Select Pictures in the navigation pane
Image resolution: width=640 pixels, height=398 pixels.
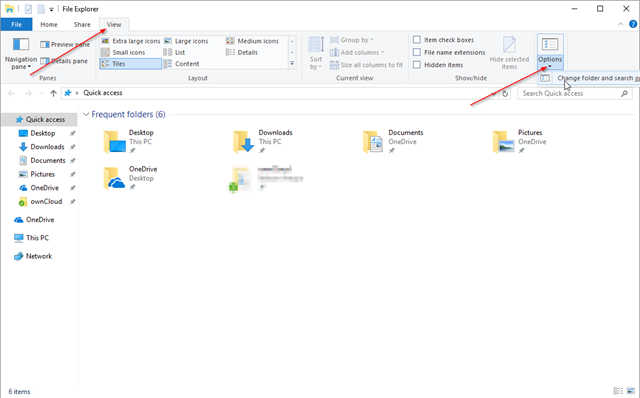click(42, 174)
